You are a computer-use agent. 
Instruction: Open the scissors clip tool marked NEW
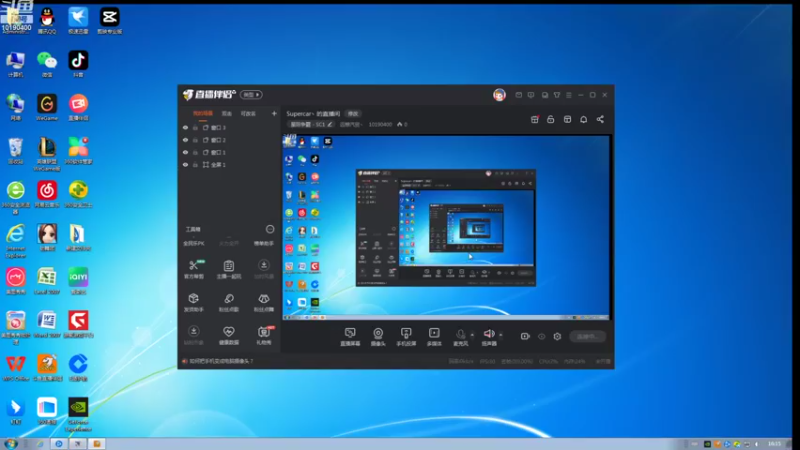pos(194,269)
